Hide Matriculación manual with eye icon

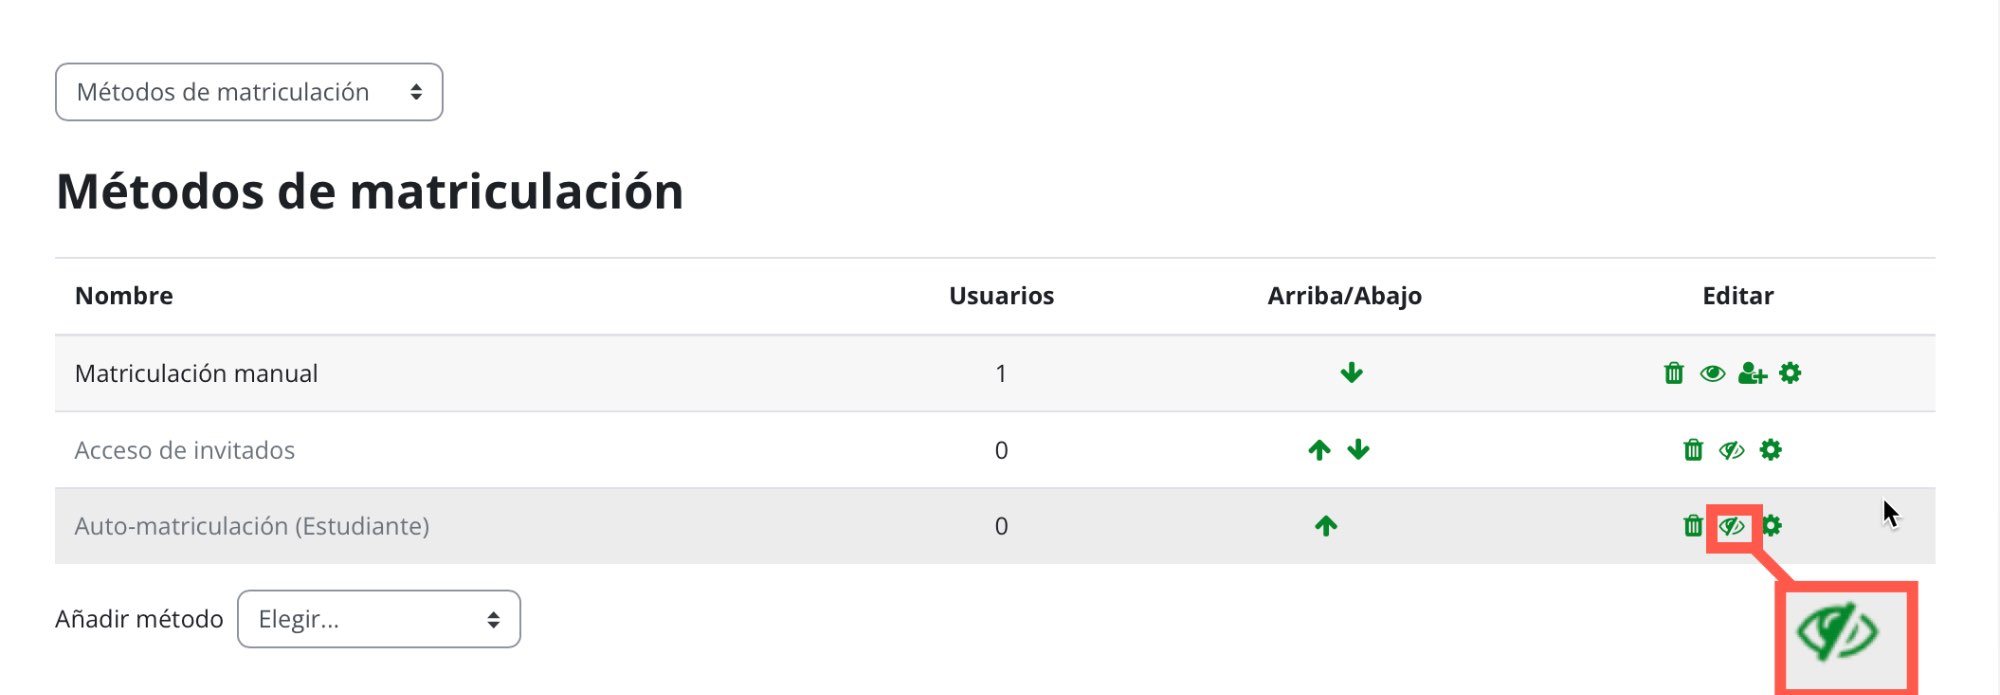click(1712, 373)
